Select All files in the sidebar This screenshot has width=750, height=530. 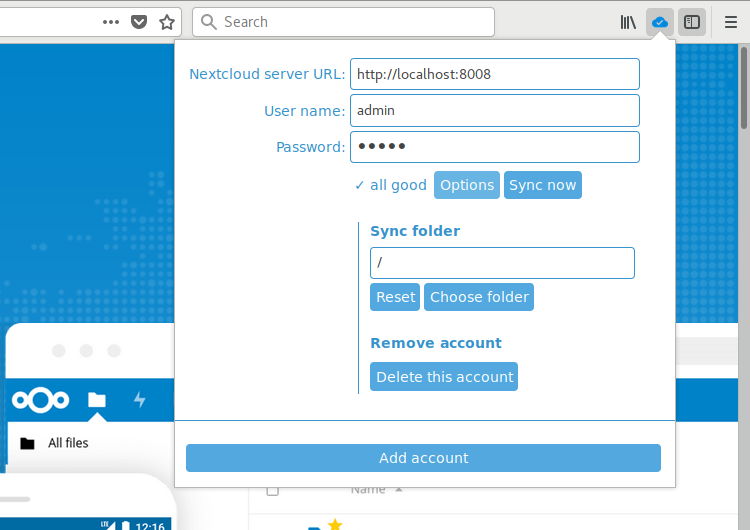(x=68, y=443)
